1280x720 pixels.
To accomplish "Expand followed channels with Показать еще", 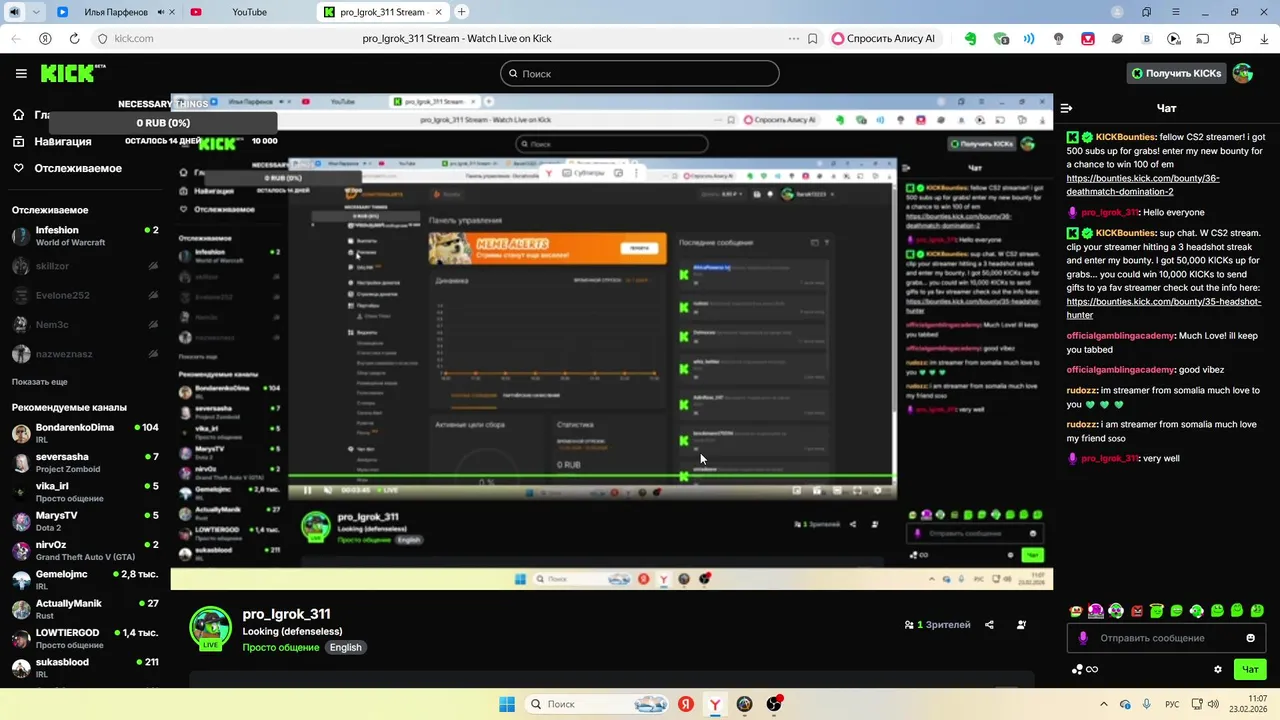I will click(x=40, y=382).
